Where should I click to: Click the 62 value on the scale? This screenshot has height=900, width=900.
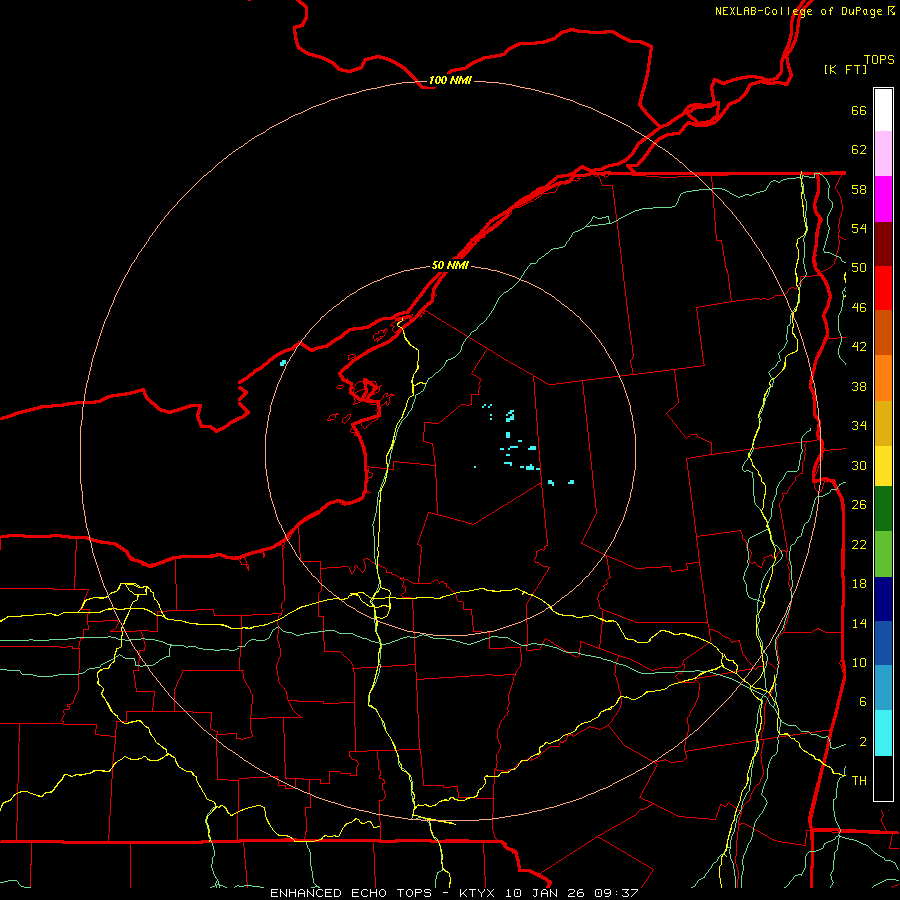(859, 150)
